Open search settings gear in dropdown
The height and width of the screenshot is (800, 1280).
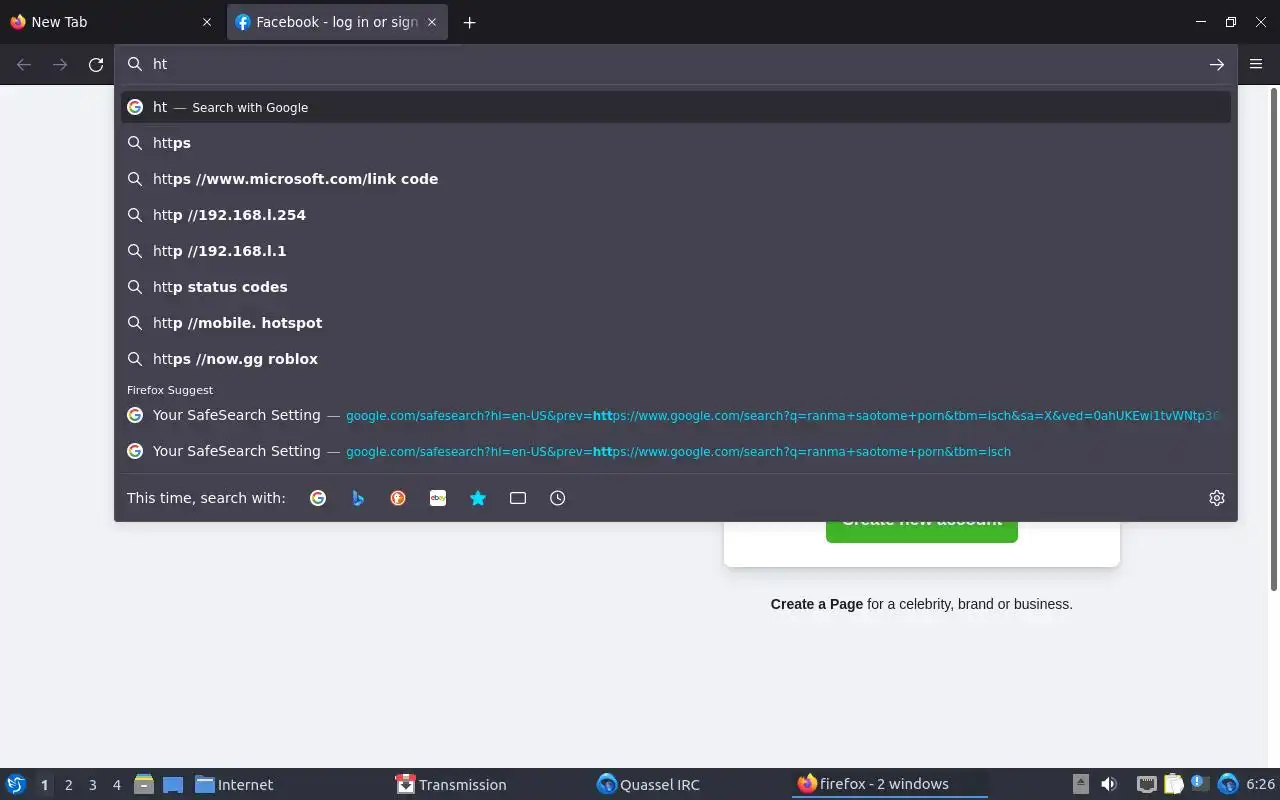(x=1217, y=498)
